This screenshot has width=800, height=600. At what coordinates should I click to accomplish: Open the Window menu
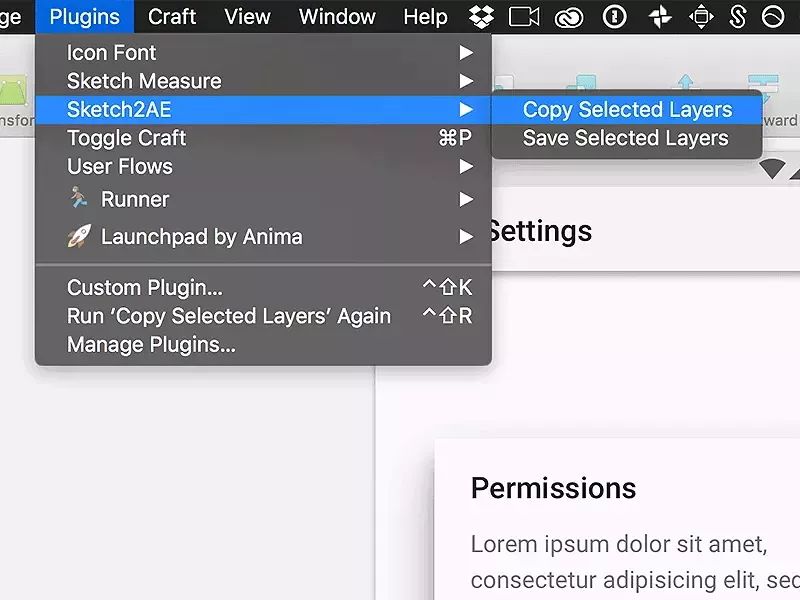click(x=337, y=17)
